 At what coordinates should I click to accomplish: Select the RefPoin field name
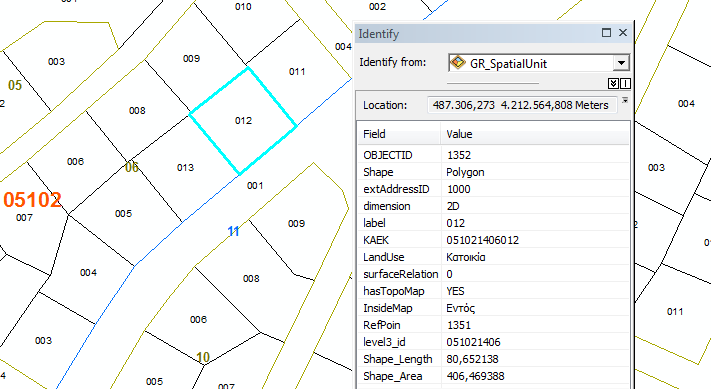[x=381, y=325]
